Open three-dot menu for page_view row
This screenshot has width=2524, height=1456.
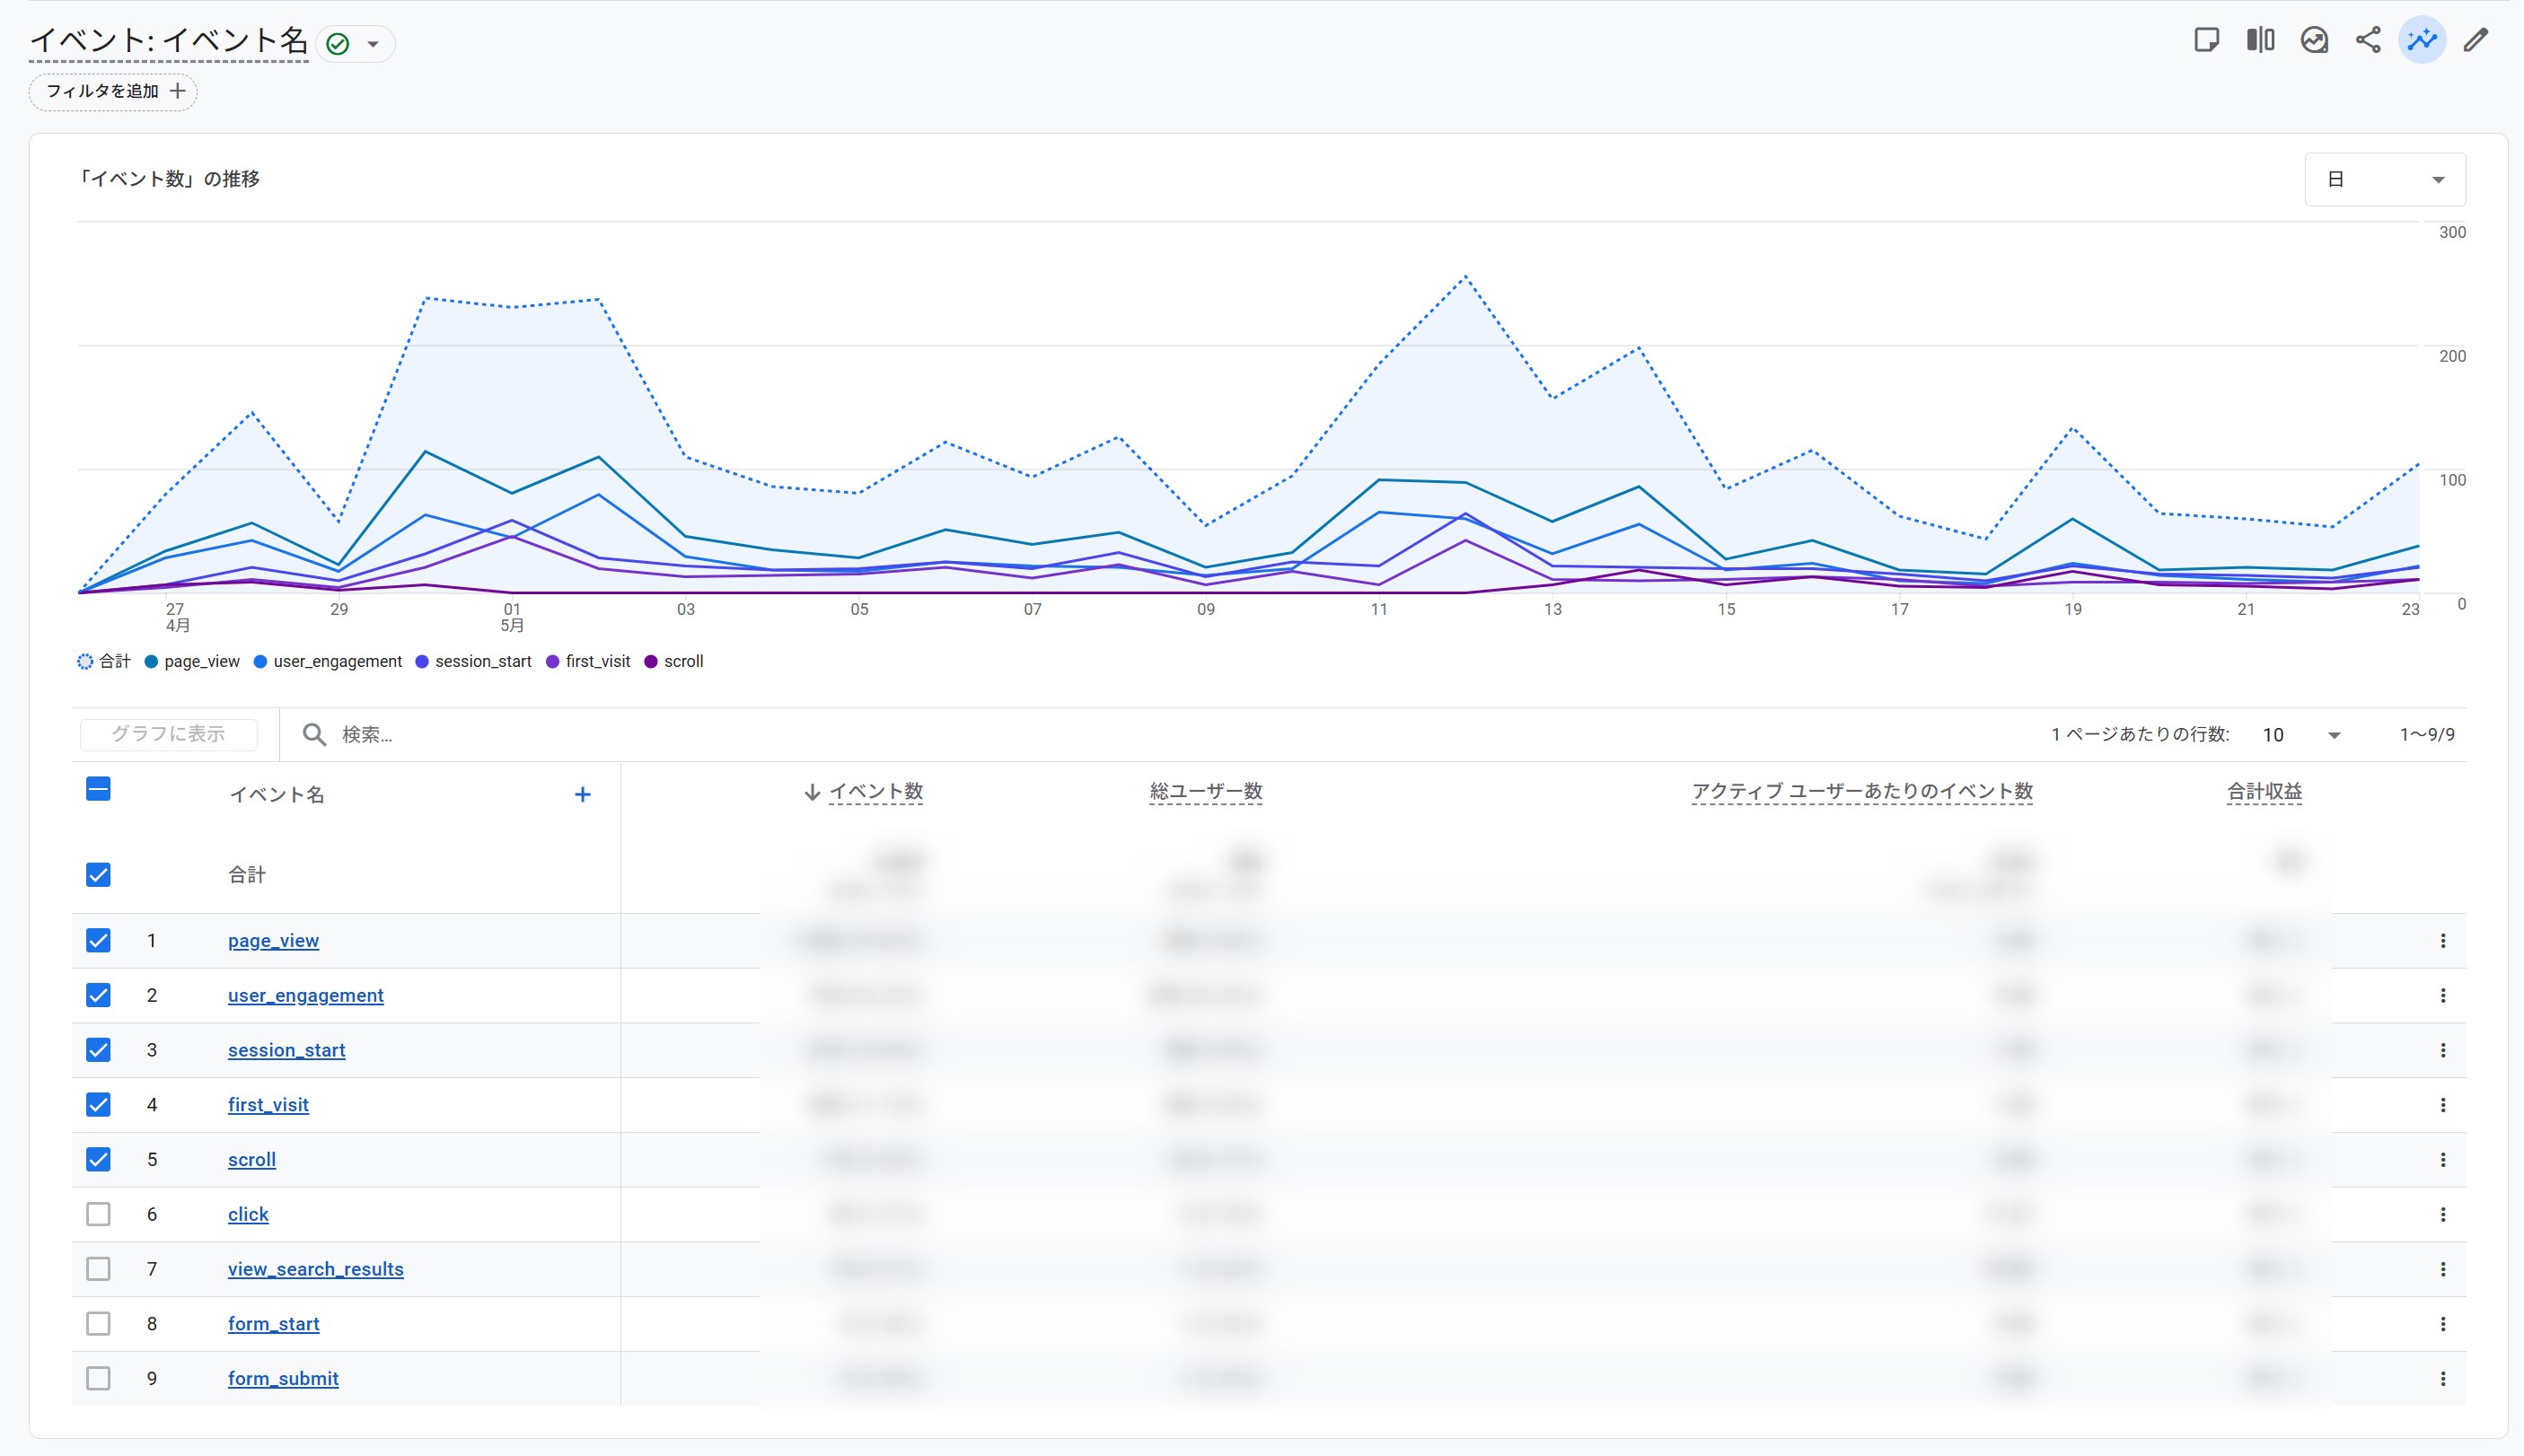2443,940
